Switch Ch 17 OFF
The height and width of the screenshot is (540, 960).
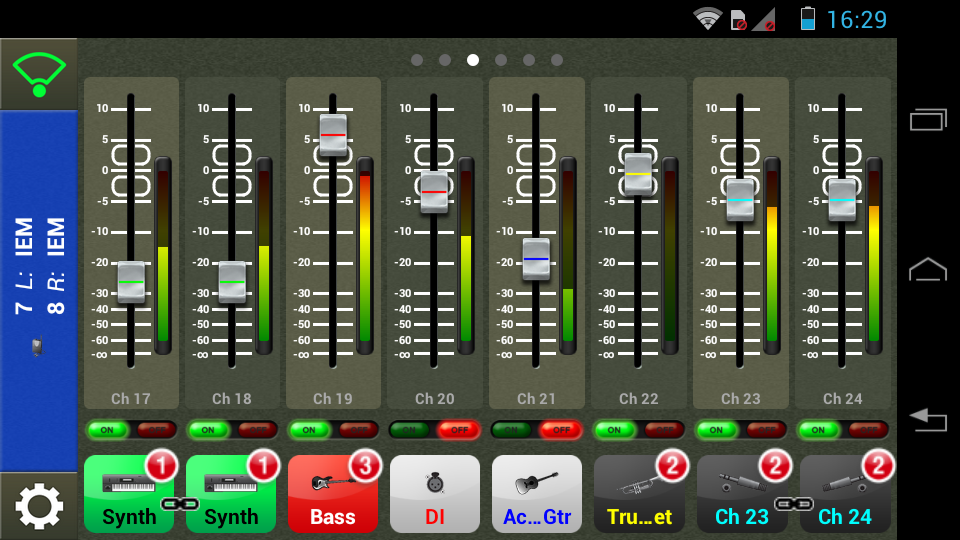tap(156, 430)
